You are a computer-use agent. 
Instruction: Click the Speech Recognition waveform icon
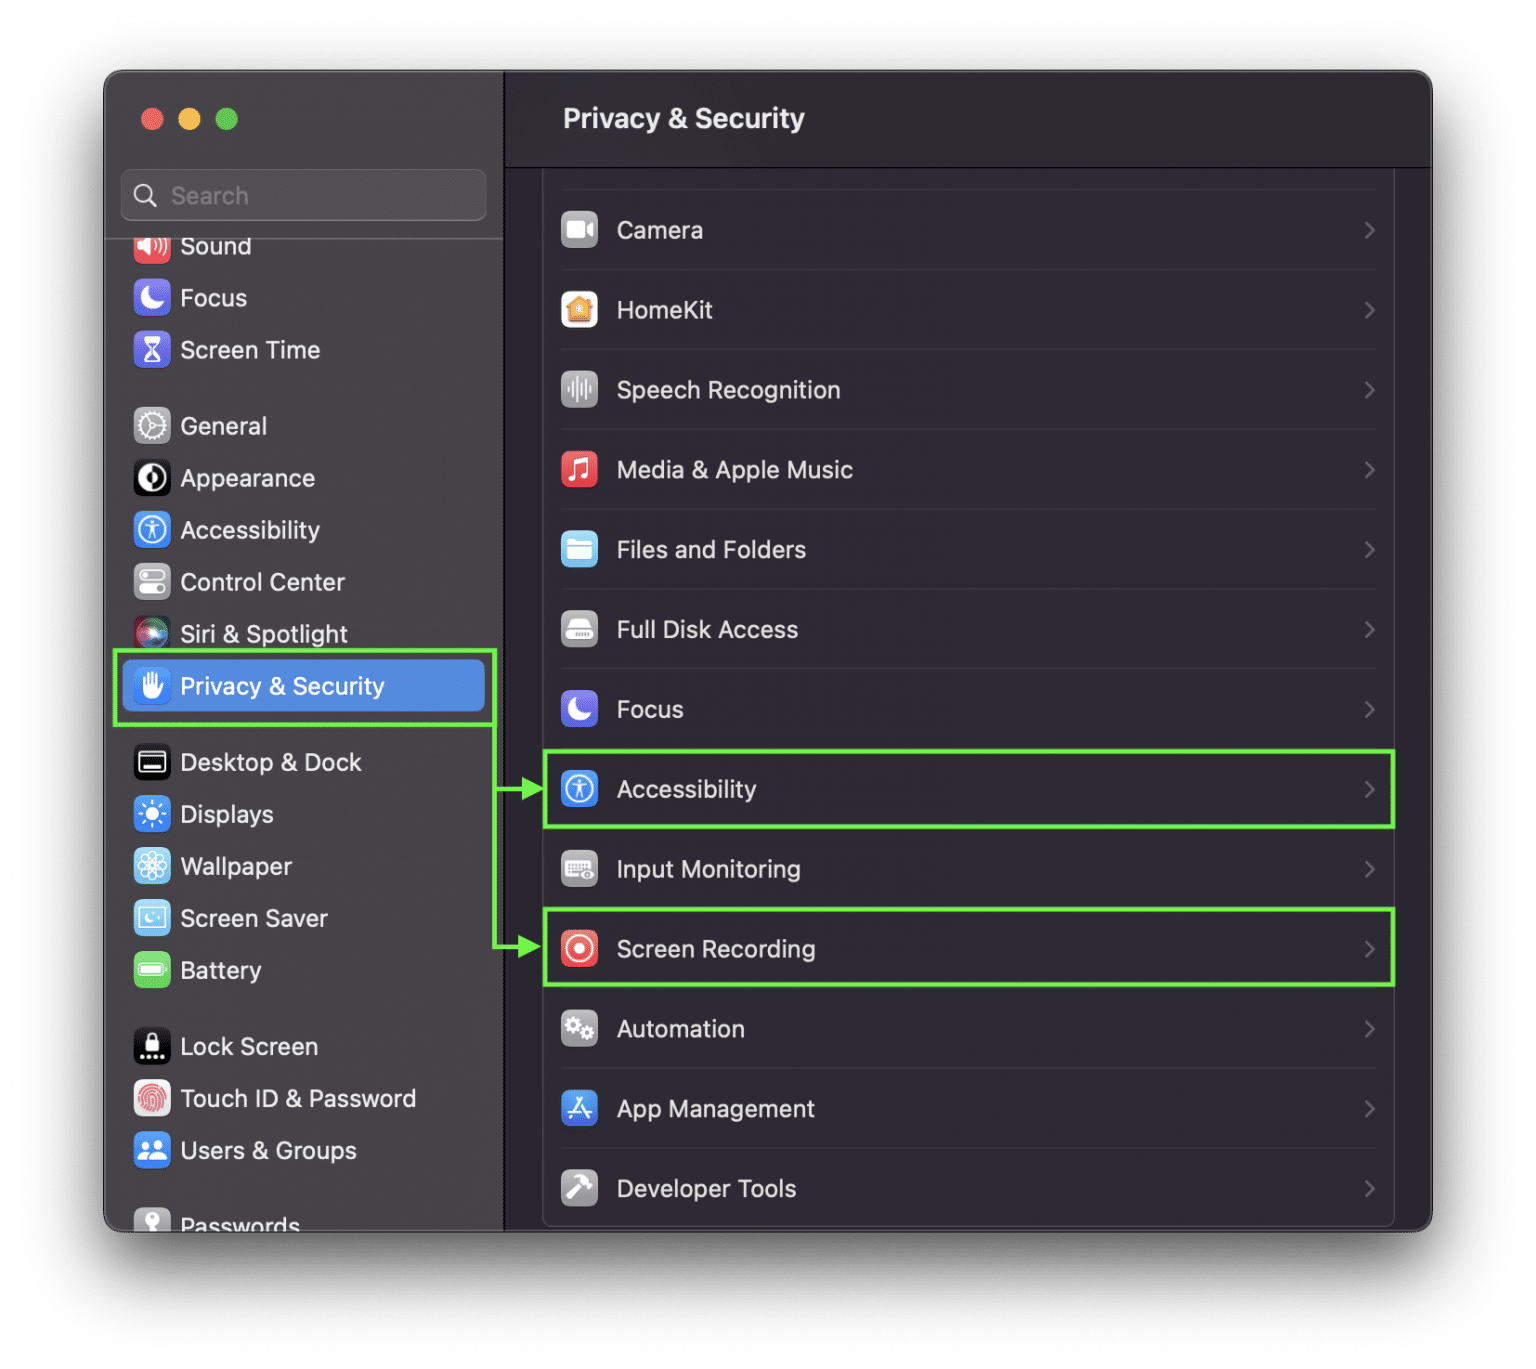coord(579,390)
